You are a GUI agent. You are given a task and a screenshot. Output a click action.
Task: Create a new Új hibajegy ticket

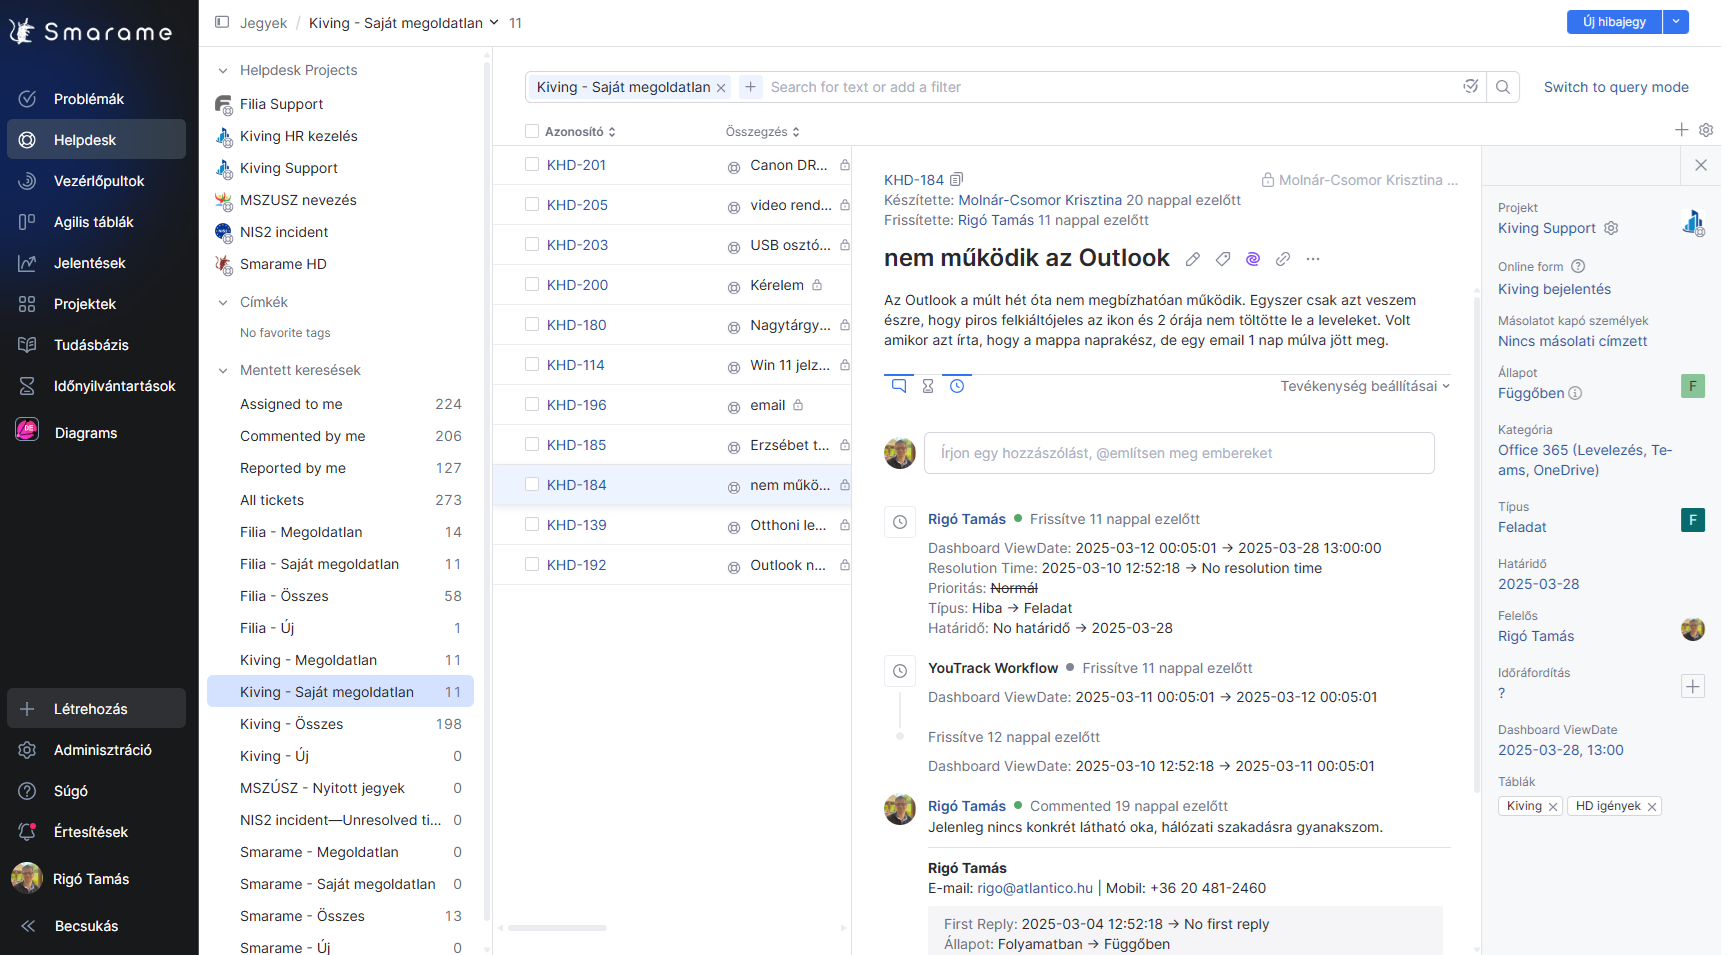(x=1614, y=21)
